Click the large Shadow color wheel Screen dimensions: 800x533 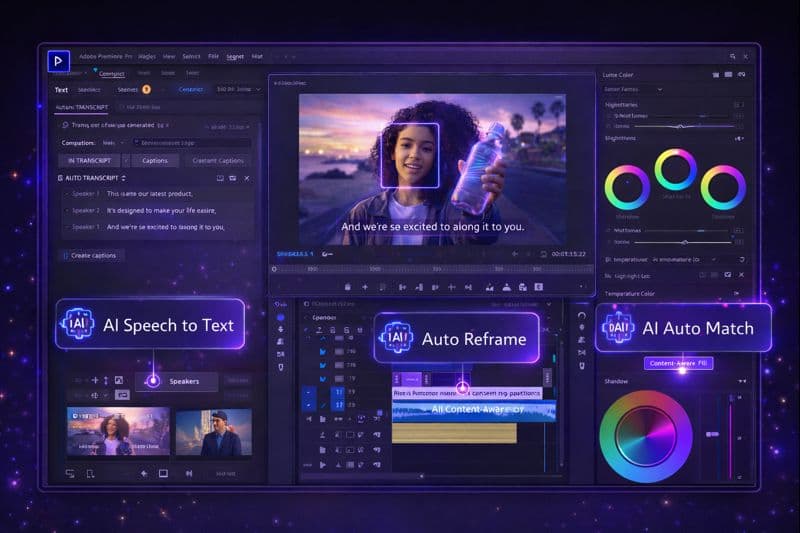tap(645, 437)
